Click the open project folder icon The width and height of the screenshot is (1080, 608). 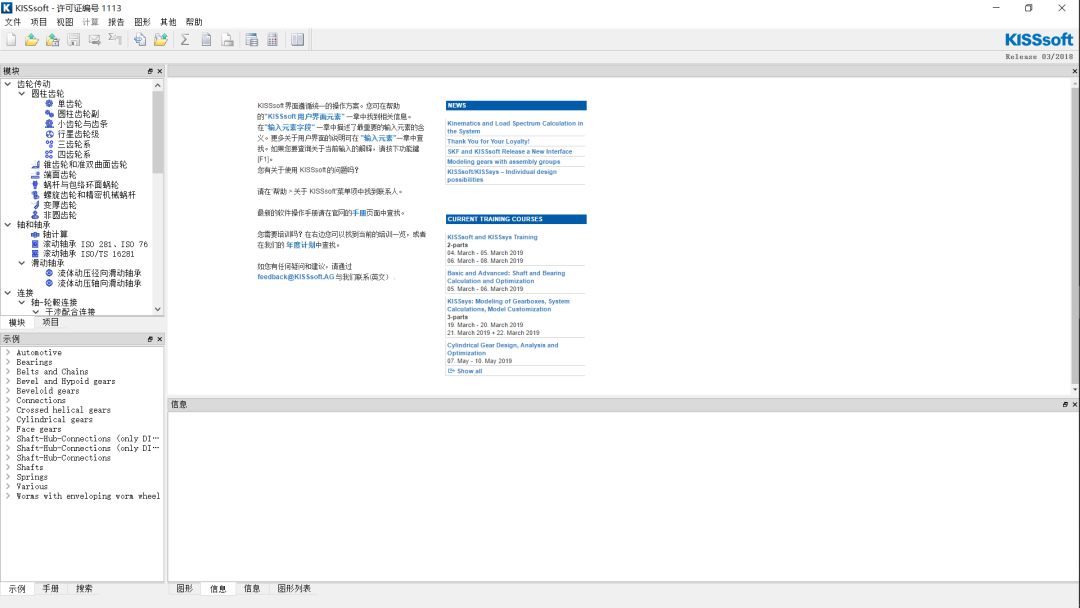[x=160, y=40]
